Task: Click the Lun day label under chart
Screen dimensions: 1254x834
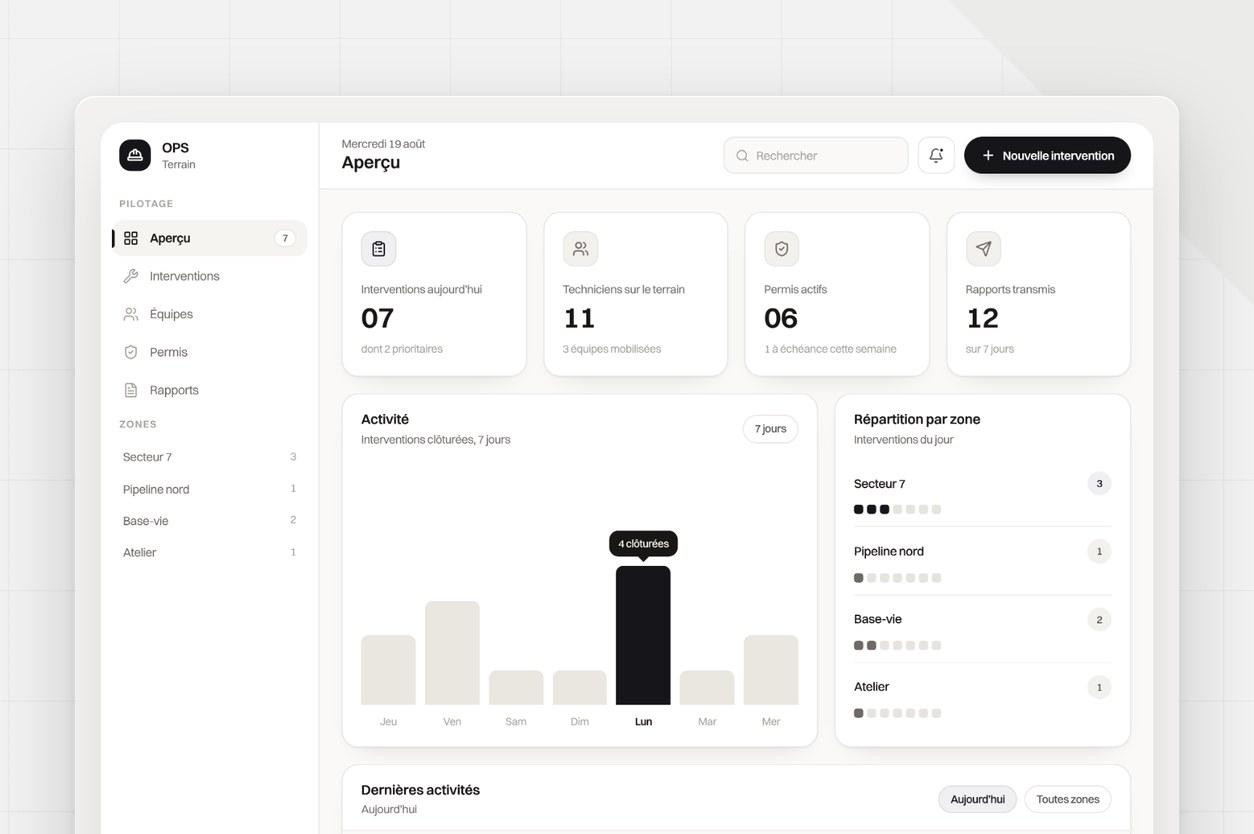Action: coord(643,722)
